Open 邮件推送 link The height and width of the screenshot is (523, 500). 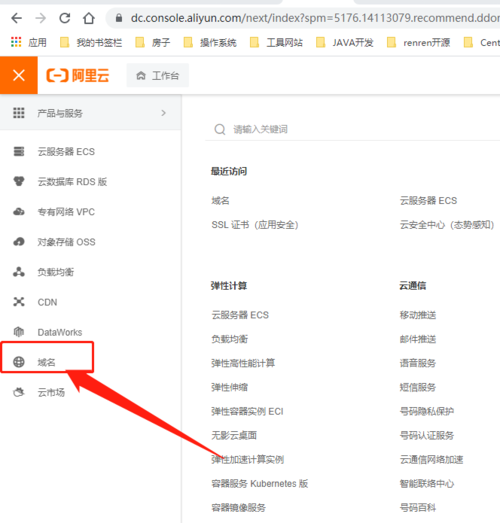click(418, 339)
